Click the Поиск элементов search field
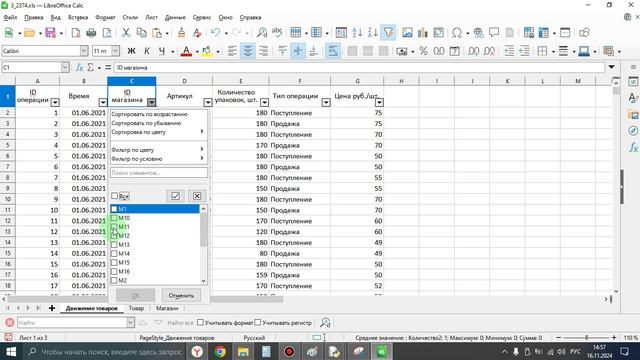Screen dimensions: 640x360 (159, 173)
